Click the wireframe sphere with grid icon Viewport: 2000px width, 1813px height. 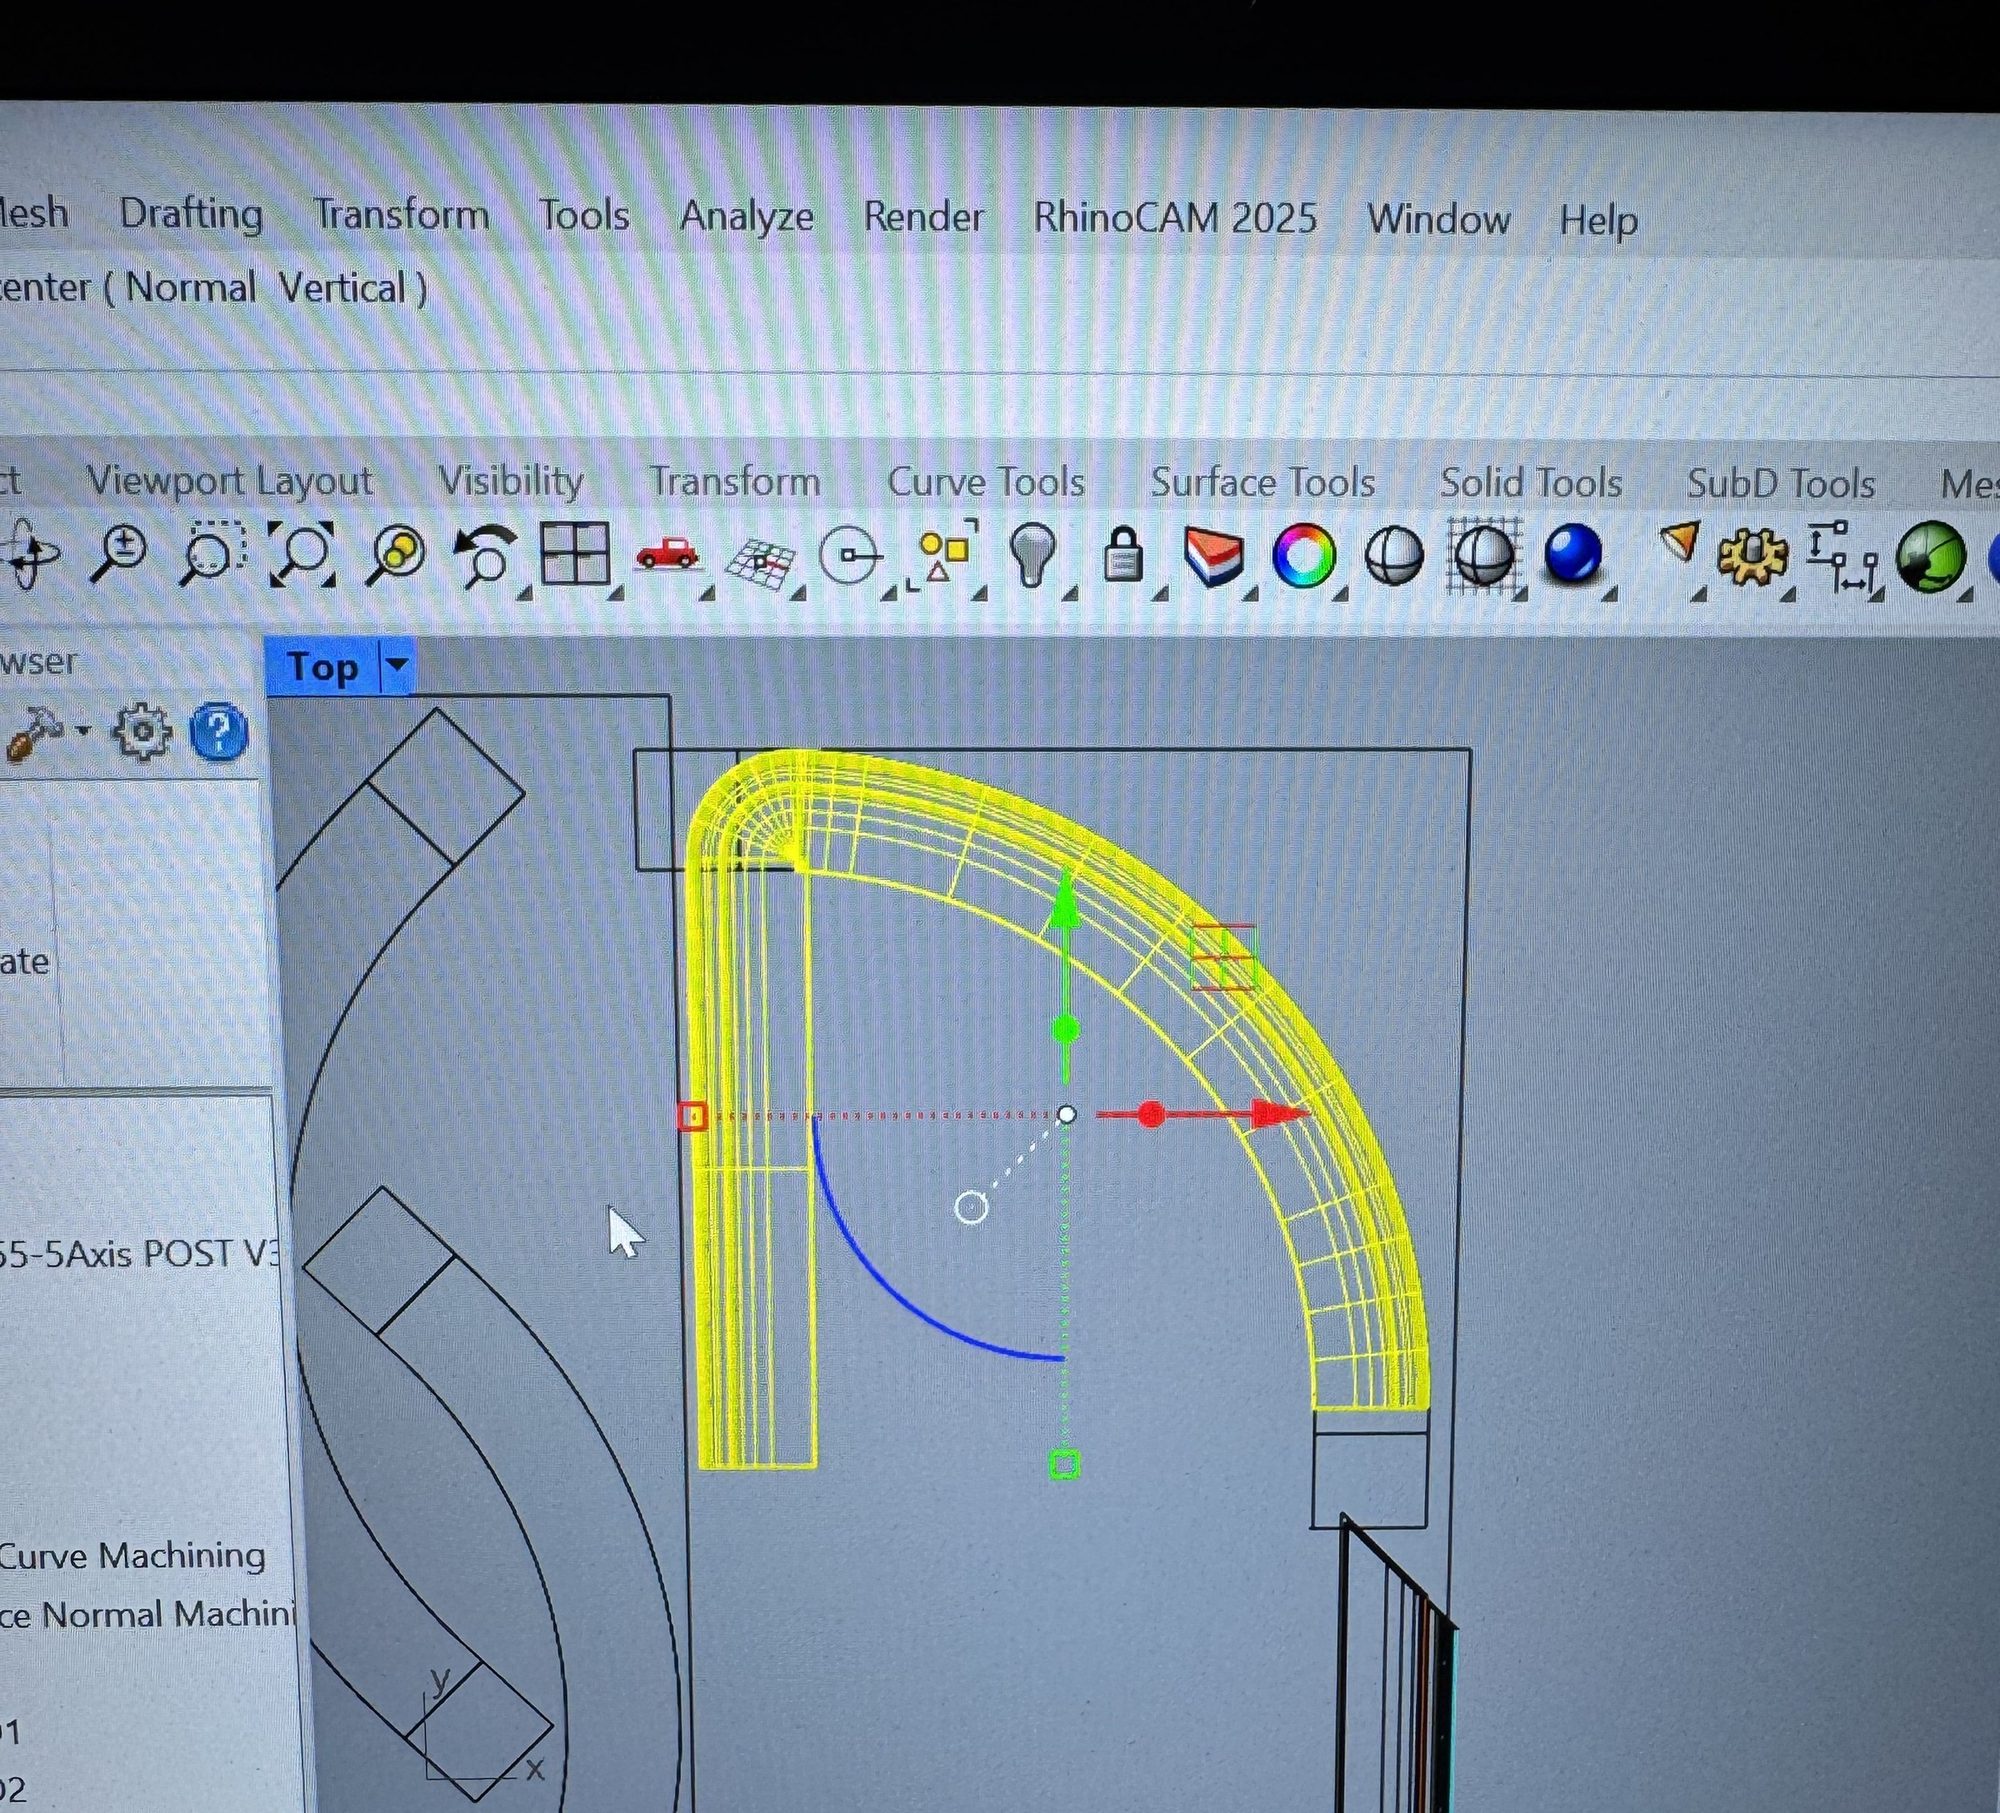[1484, 555]
